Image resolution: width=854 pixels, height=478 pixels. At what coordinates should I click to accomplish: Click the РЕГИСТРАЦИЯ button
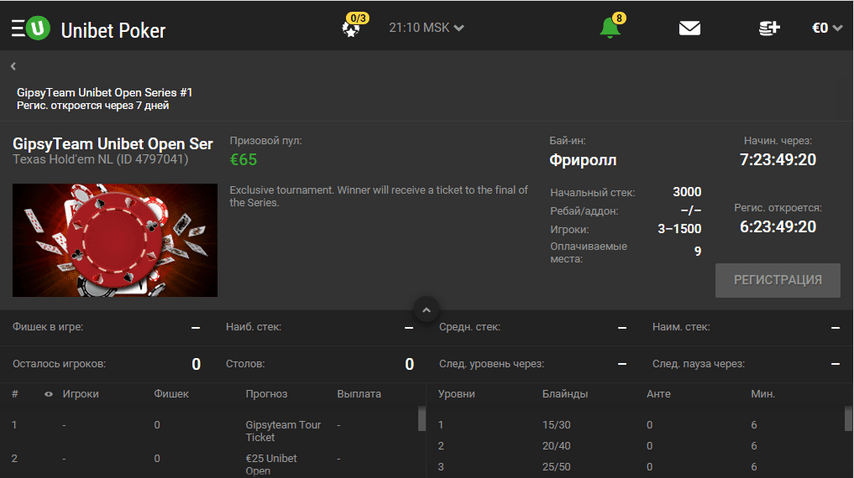pyautogui.click(x=778, y=280)
